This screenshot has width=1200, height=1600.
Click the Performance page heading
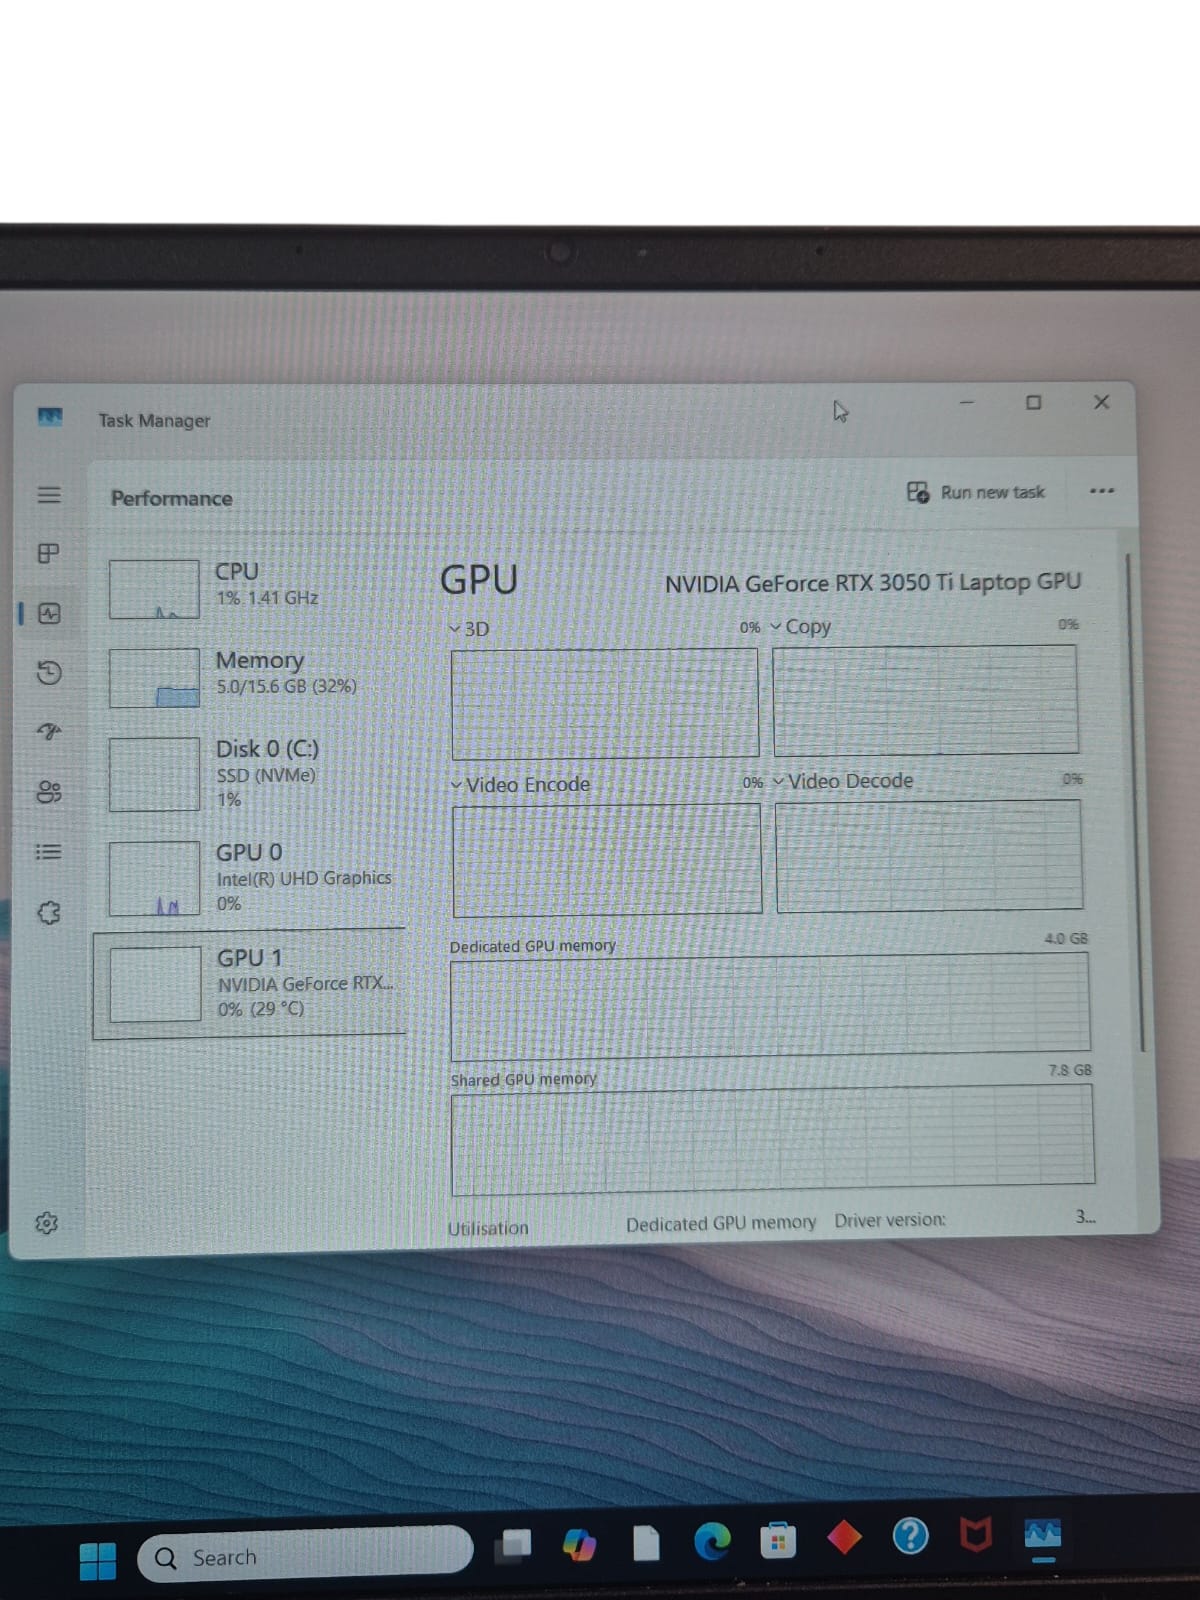point(171,498)
